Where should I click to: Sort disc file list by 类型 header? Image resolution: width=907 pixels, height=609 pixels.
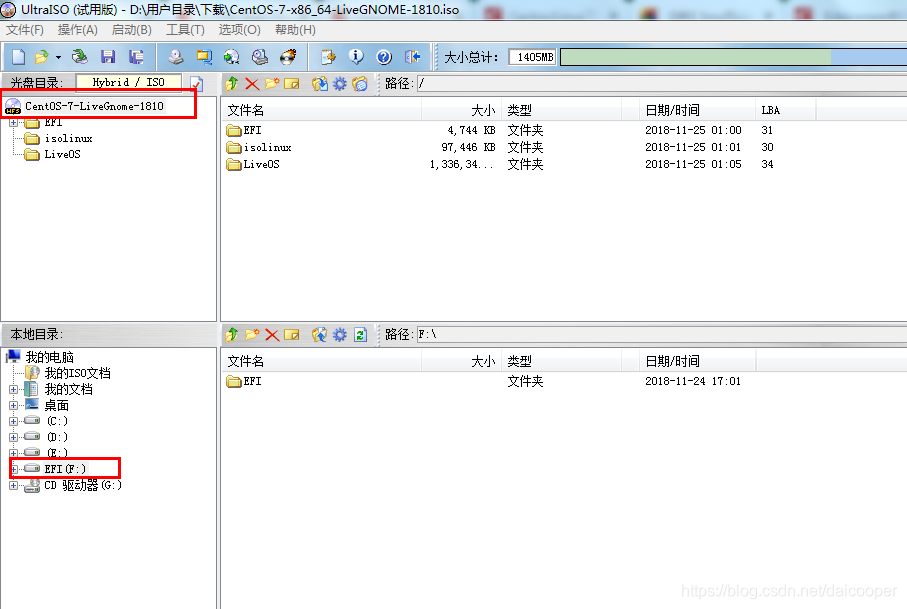pos(561,110)
